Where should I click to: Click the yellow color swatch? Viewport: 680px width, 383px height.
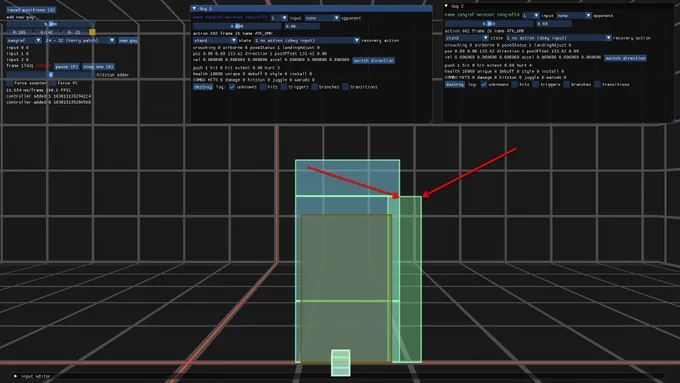[x=92, y=32]
